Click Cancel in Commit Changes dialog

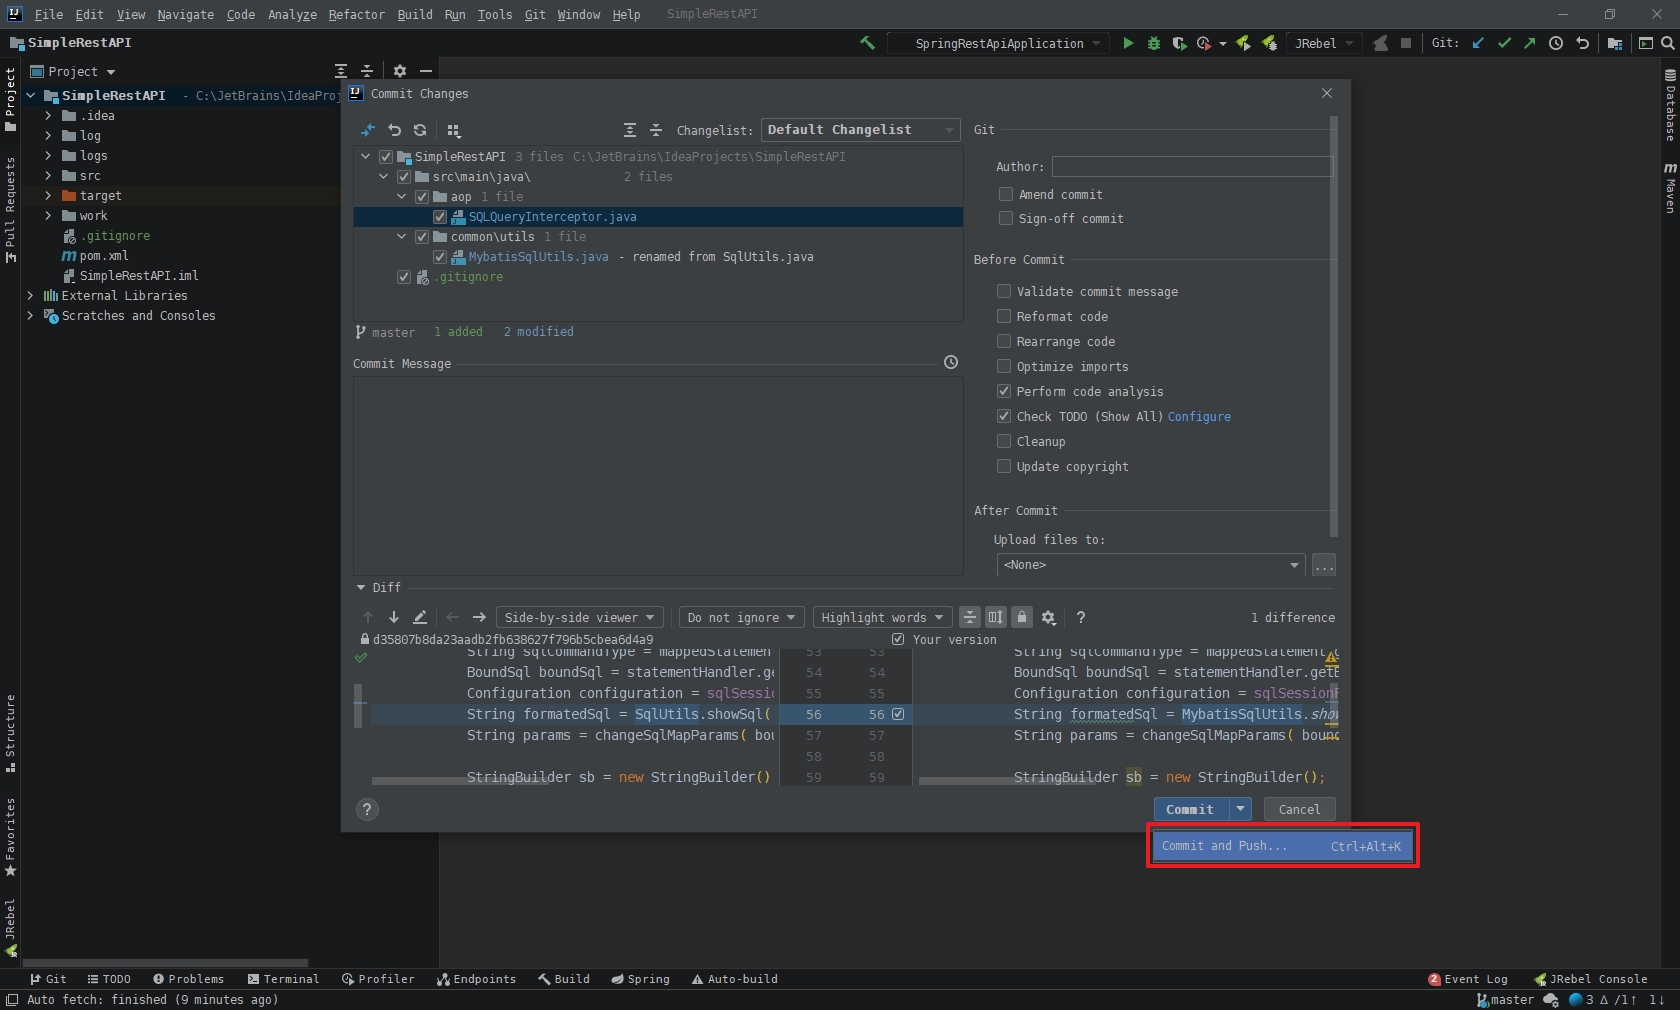tap(1299, 809)
